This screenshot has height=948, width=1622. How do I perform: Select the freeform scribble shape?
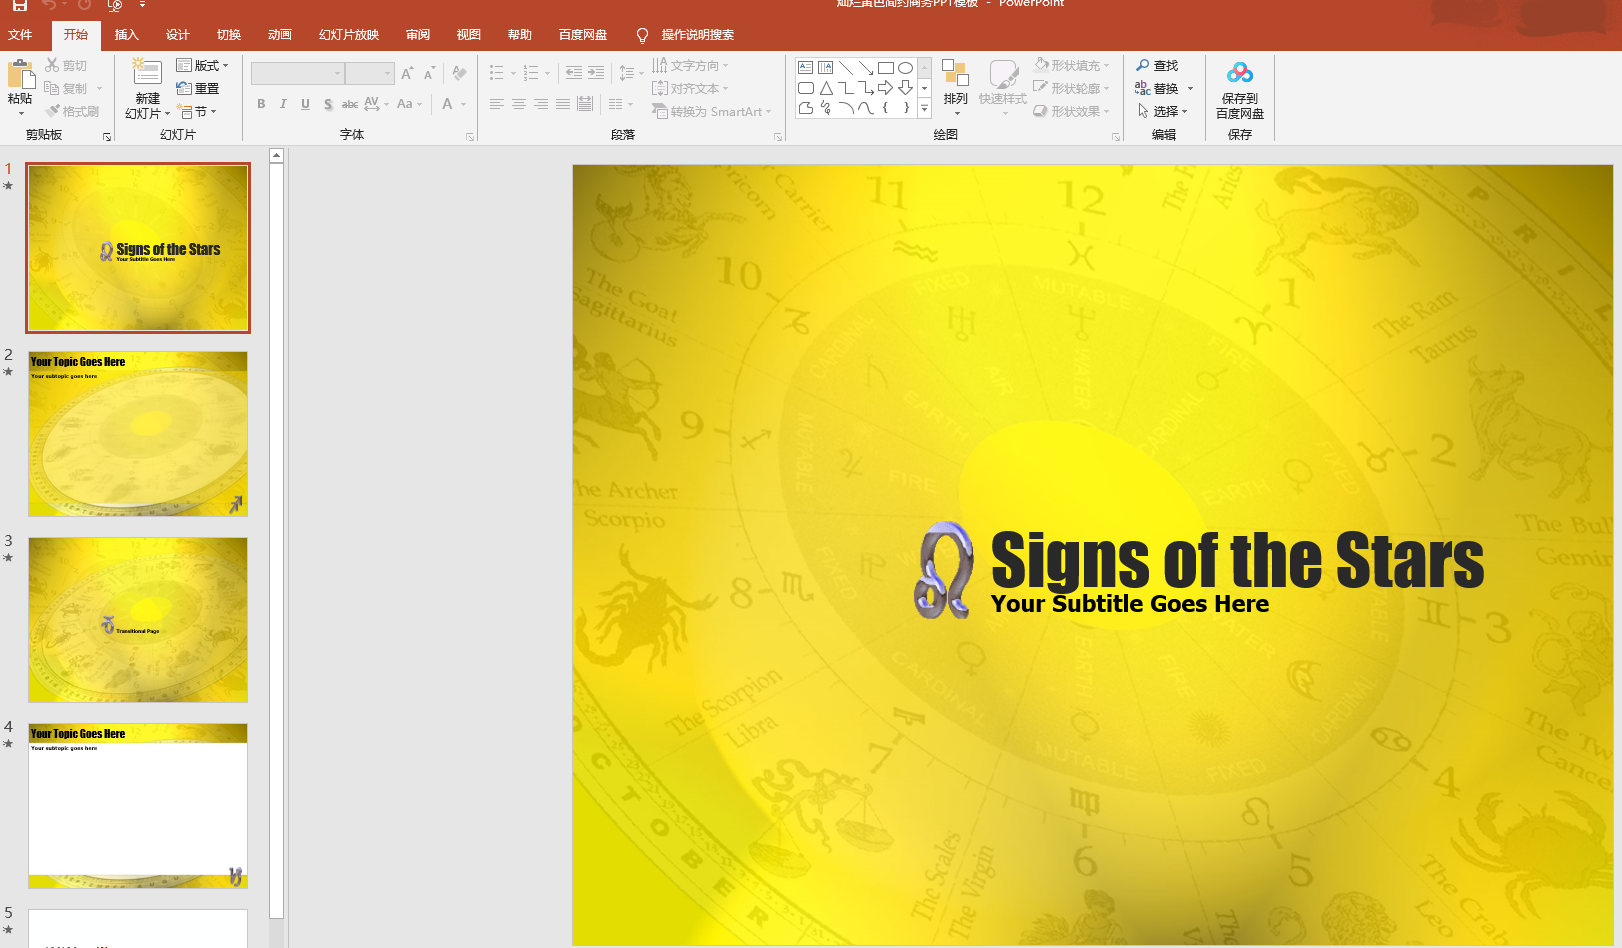825,108
